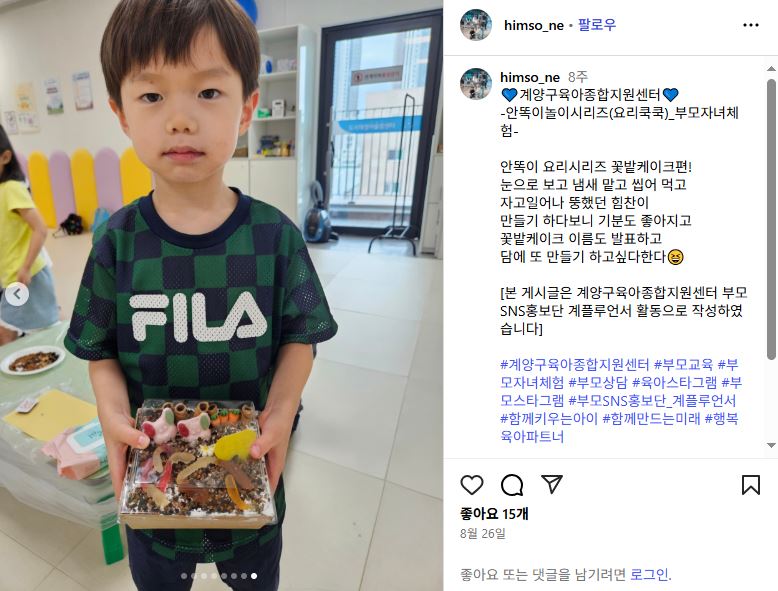Jump to first carousel dot indicator
The height and width of the screenshot is (591, 778).
point(184,576)
